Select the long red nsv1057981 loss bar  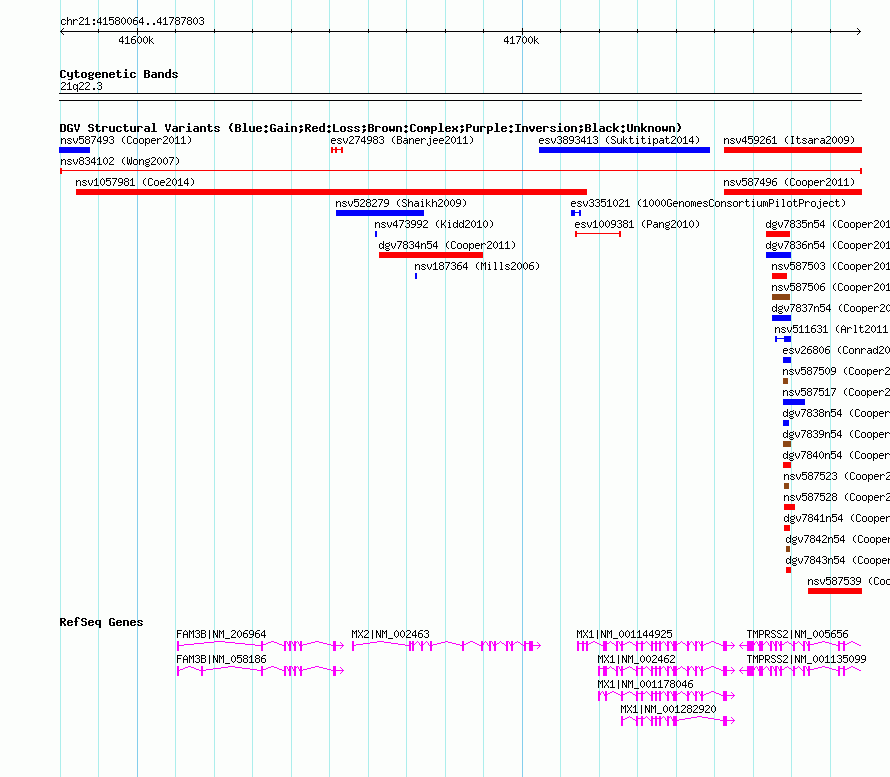(x=331, y=192)
